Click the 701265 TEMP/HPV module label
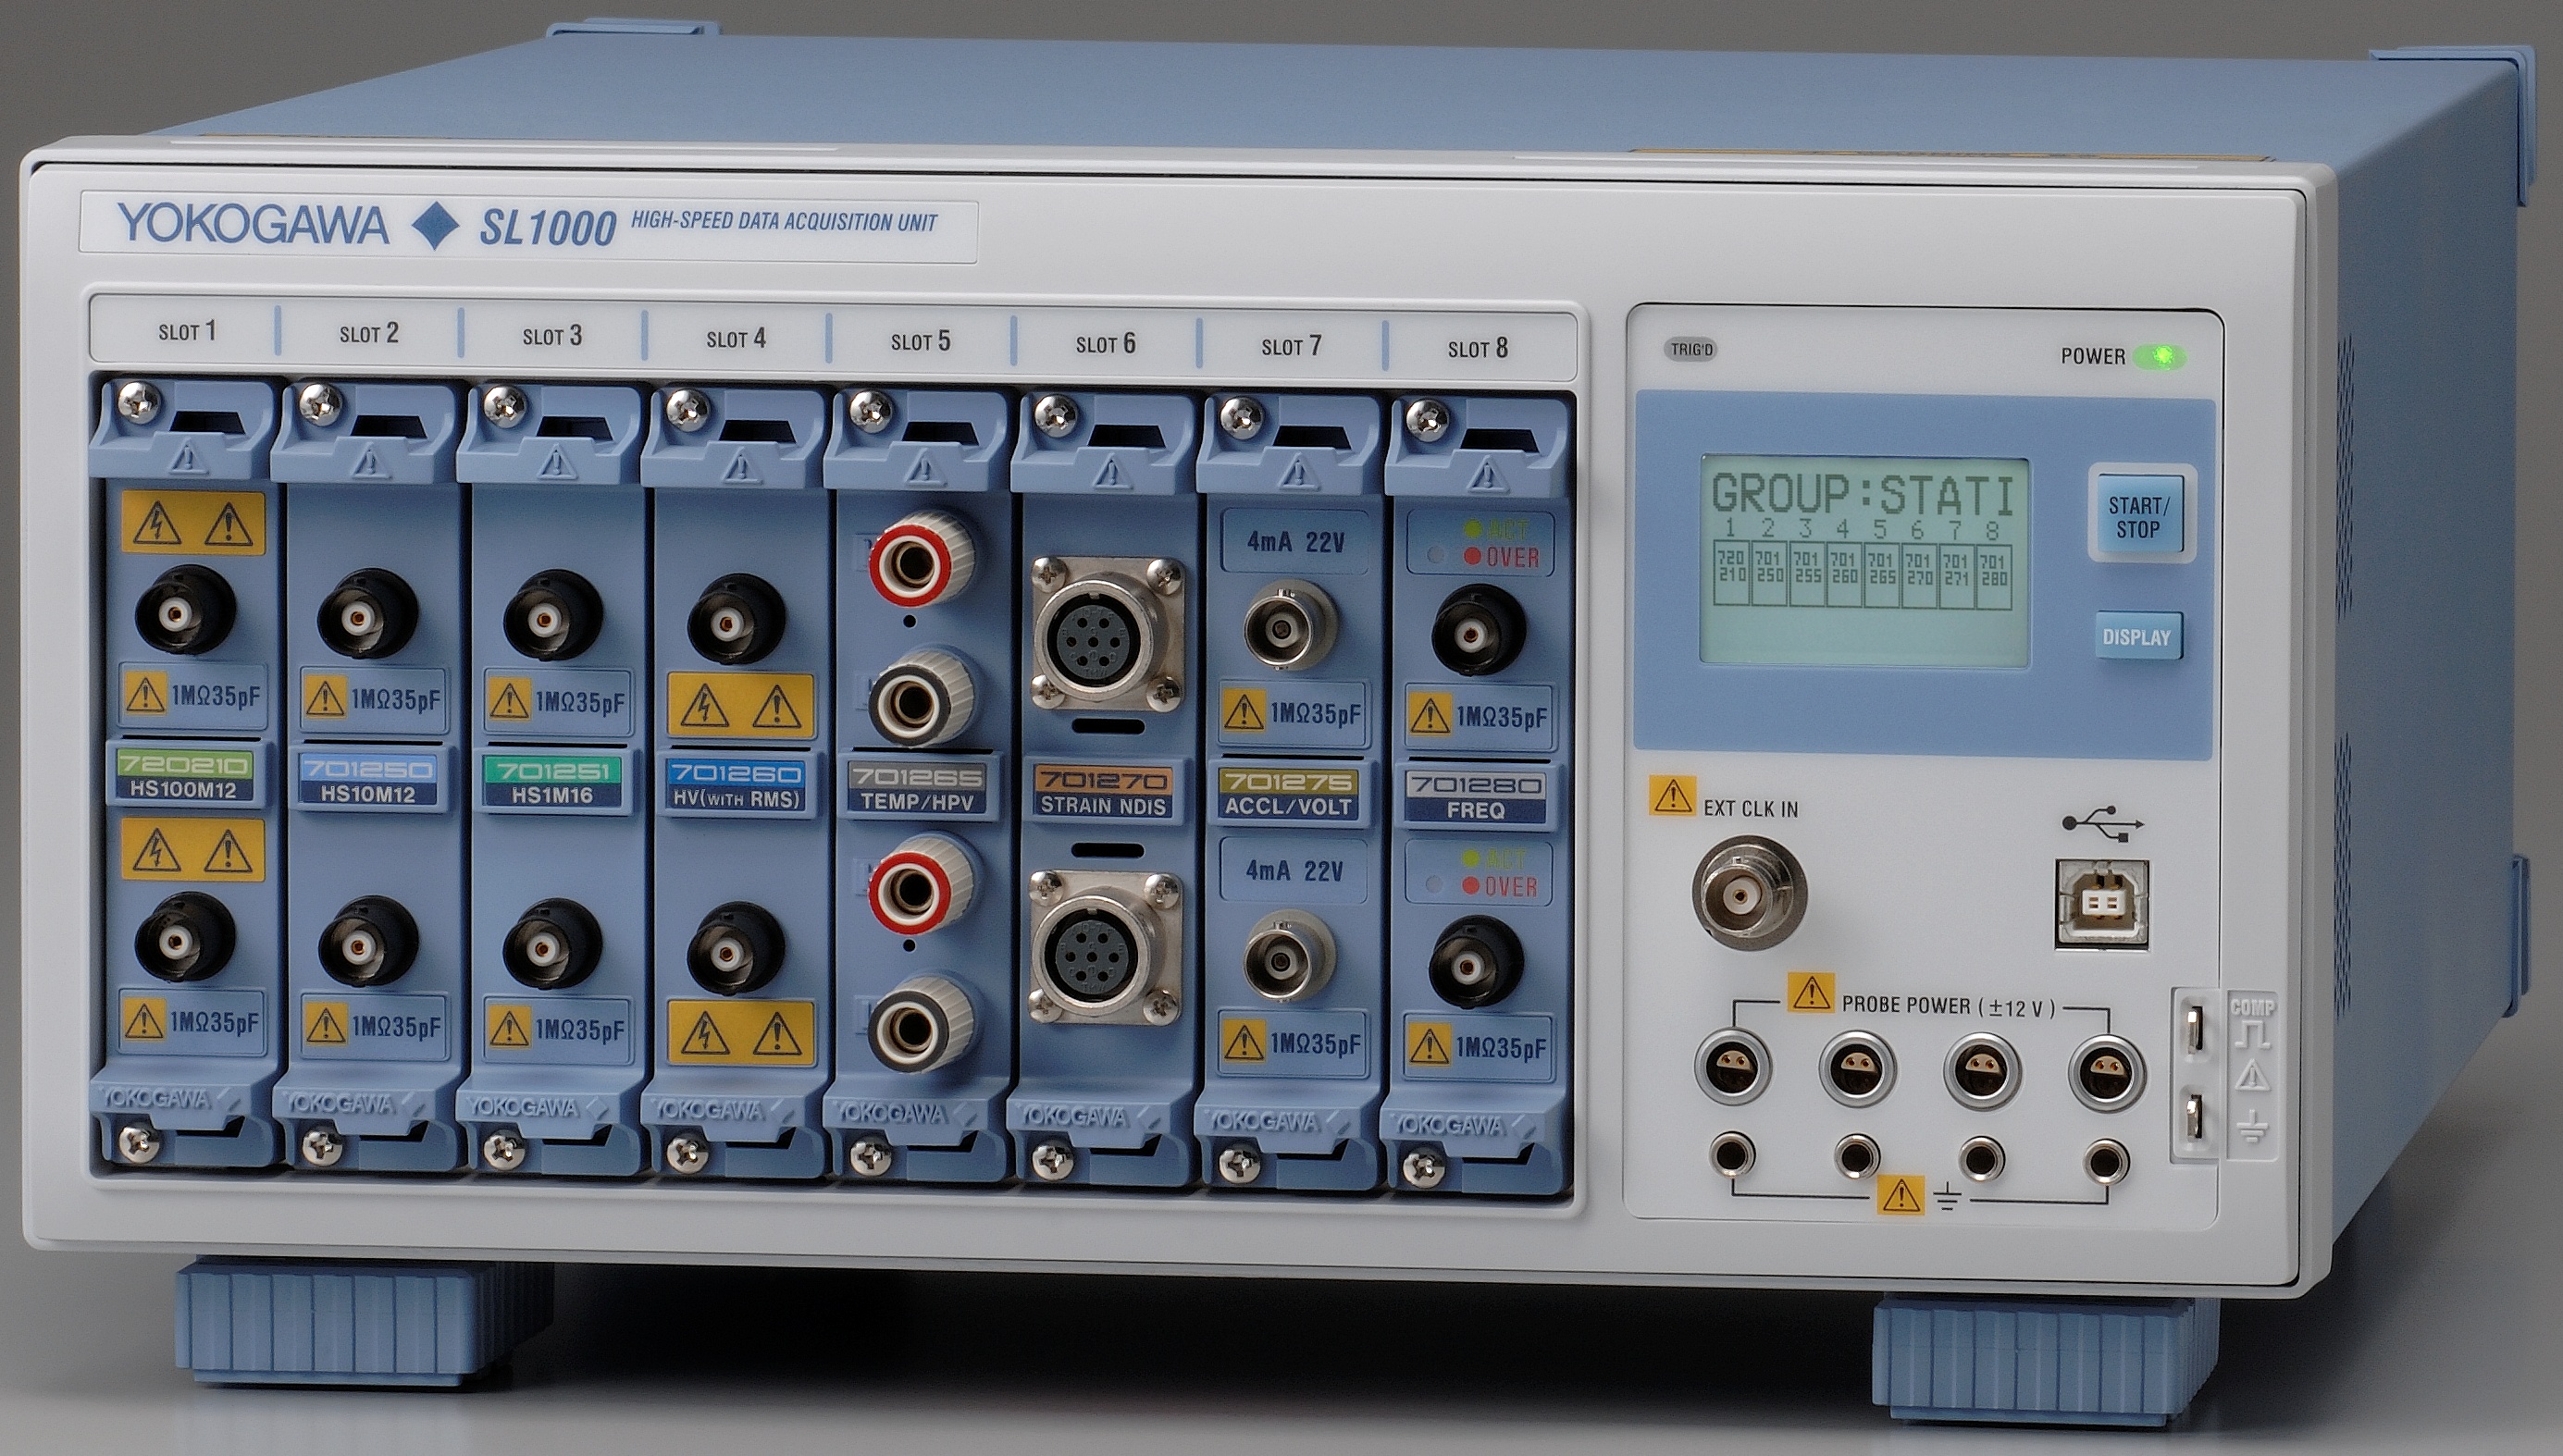The height and width of the screenshot is (1456, 2563). point(918,789)
